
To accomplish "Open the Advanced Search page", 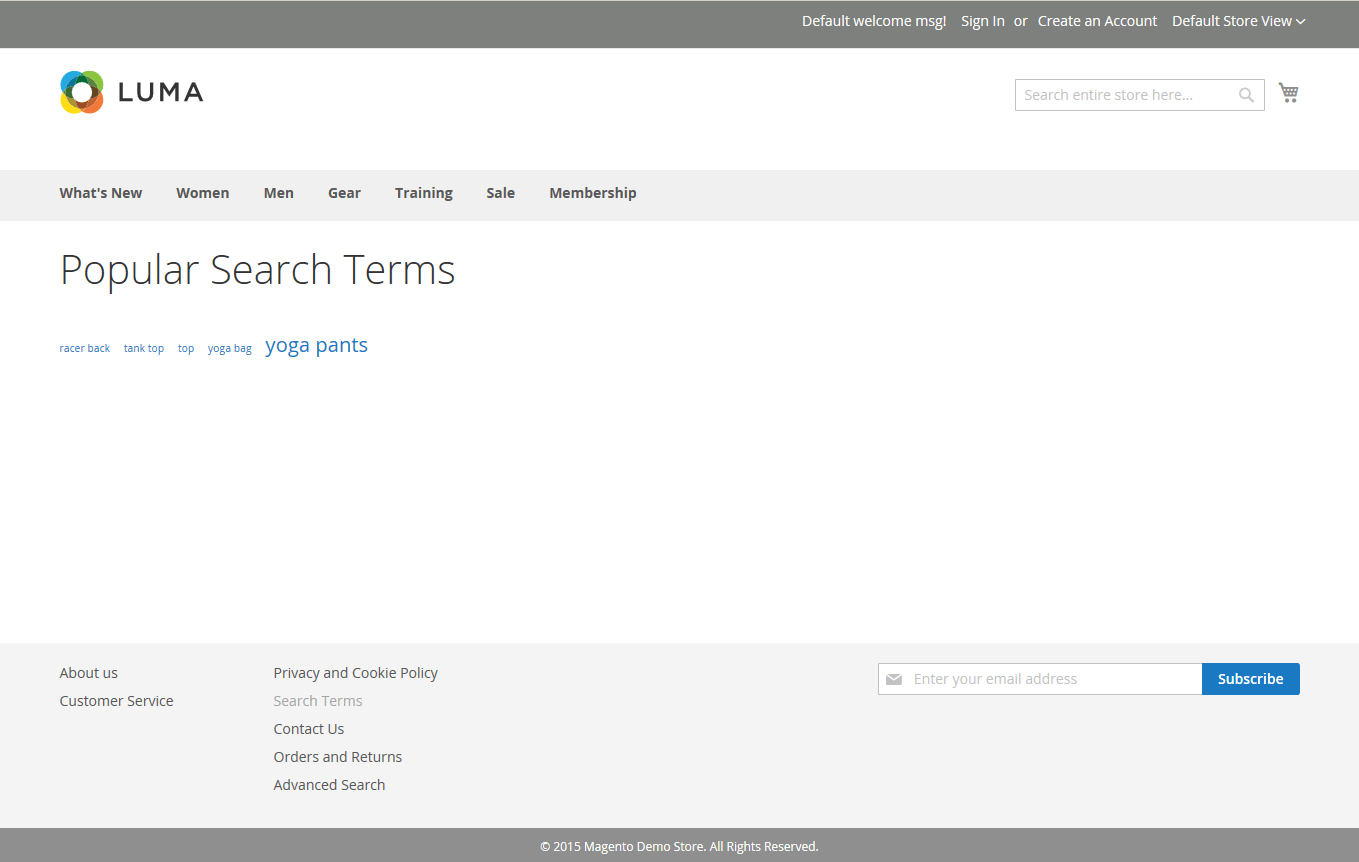I will coord(329,784).
